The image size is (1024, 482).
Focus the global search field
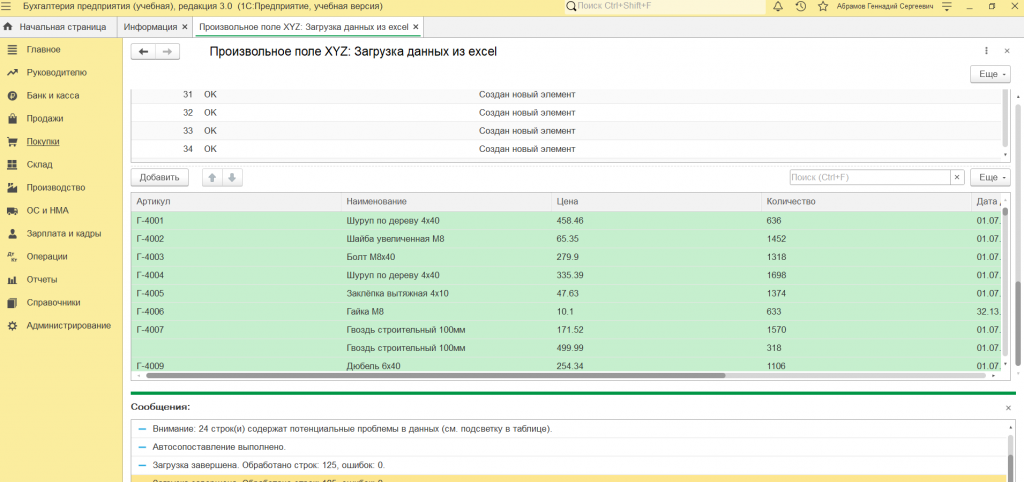point(665,6)
